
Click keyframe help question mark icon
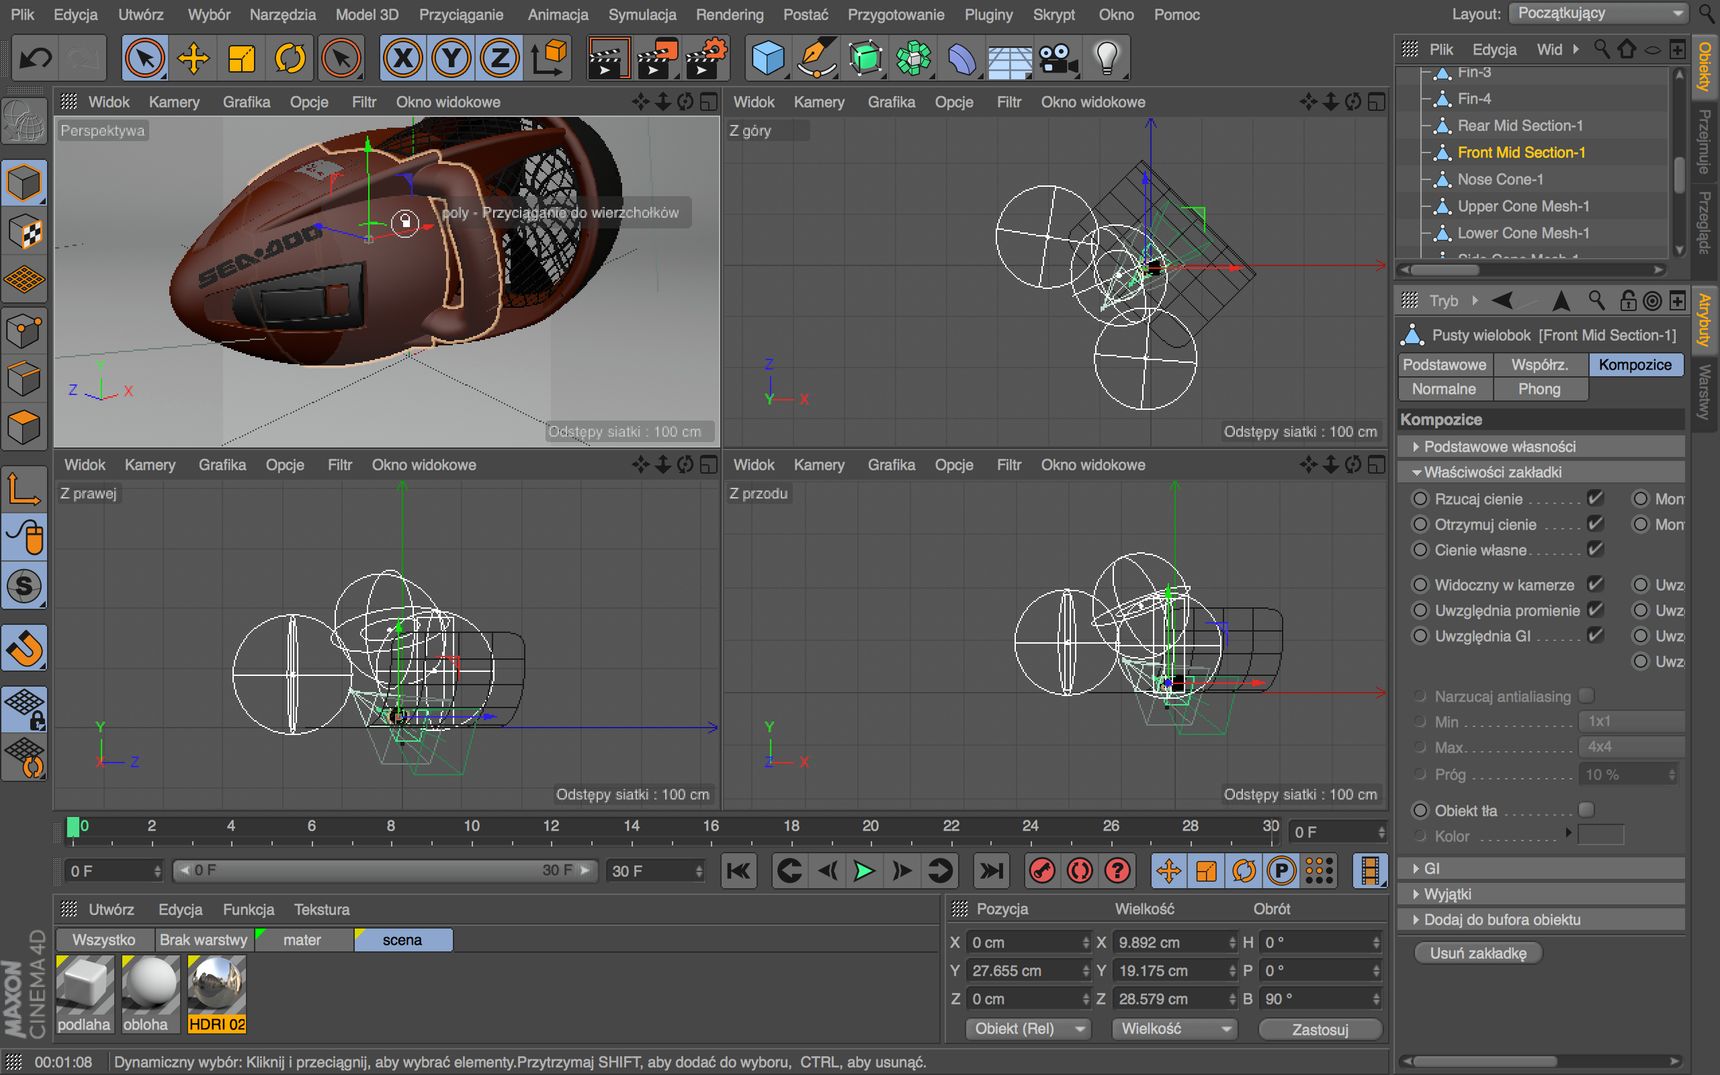(x=1117, y=871)
